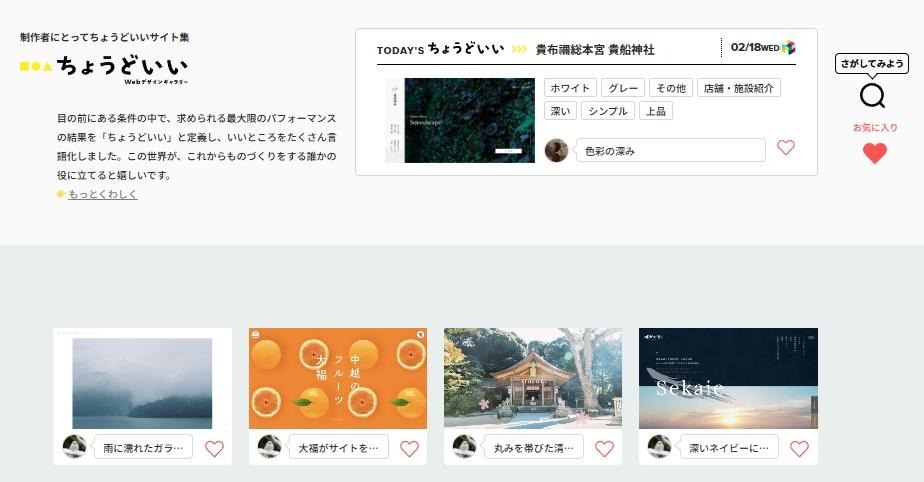
Task: Click the author avatar beside 色彩の深み
Action: click(x=557, y=150)
